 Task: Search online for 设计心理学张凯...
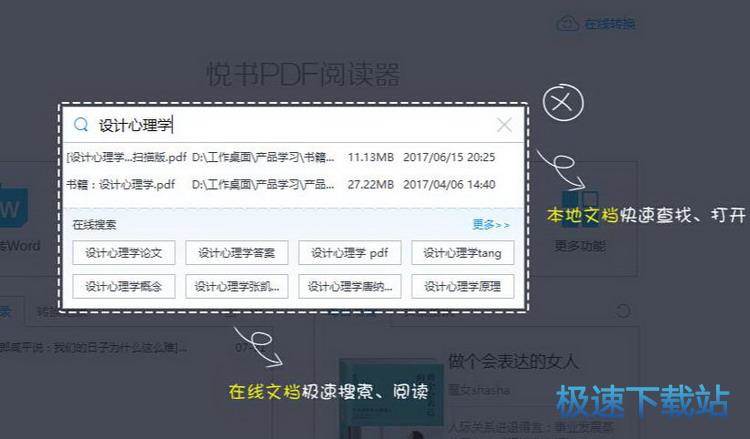coord(237,286)
